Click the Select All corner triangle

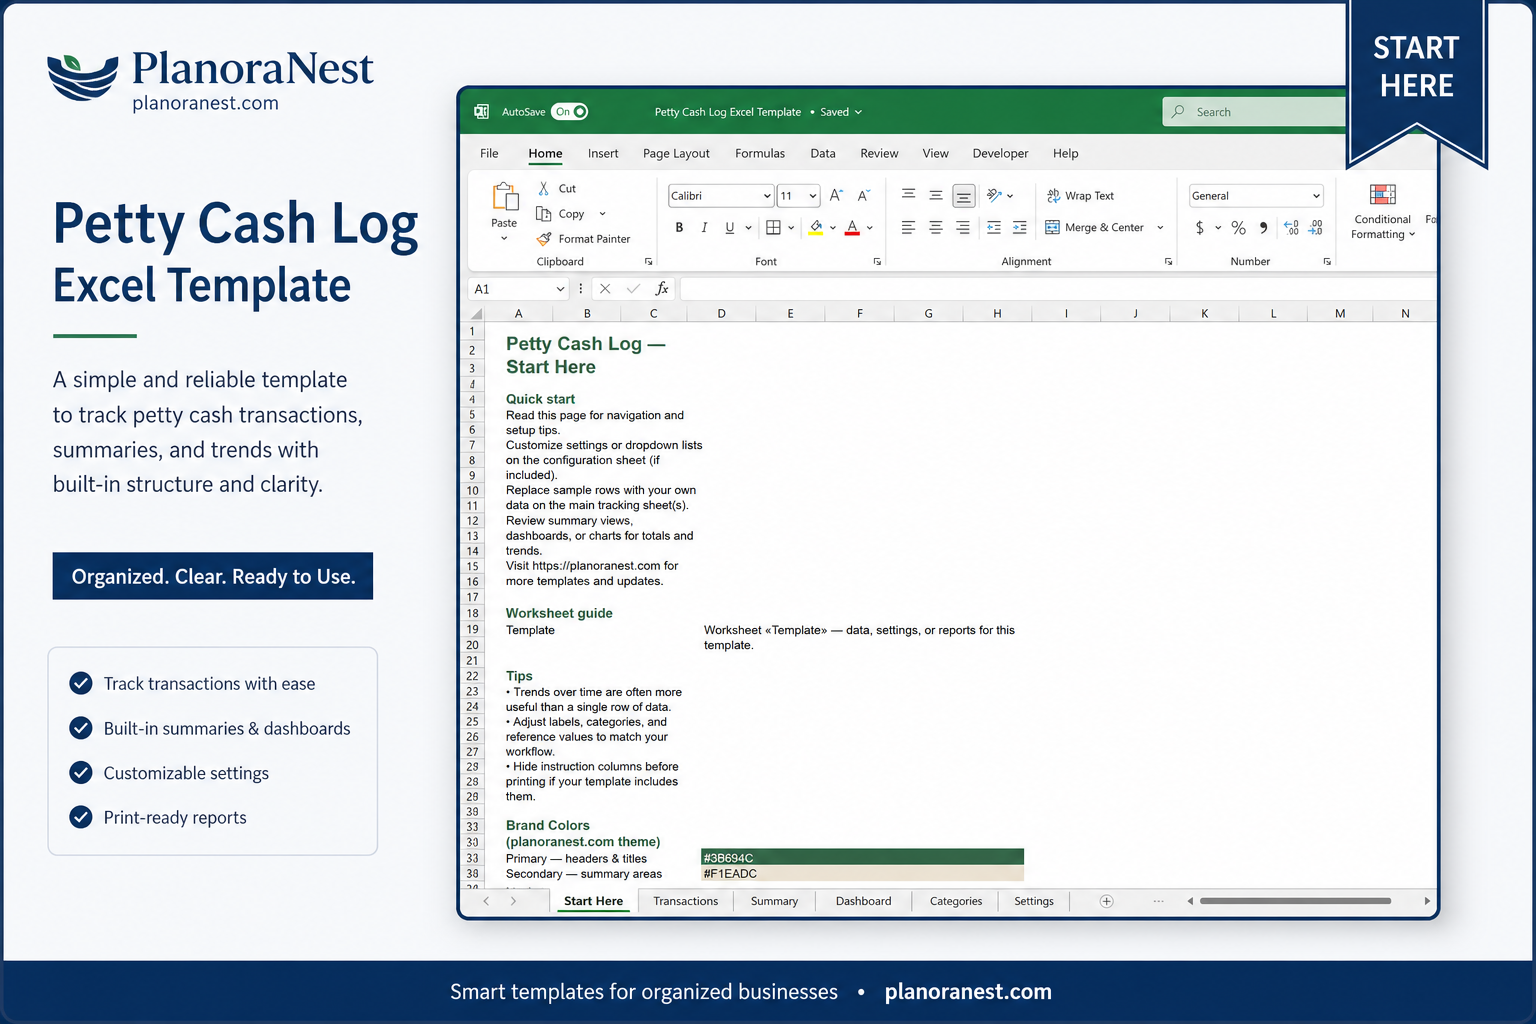pos(477,313)
